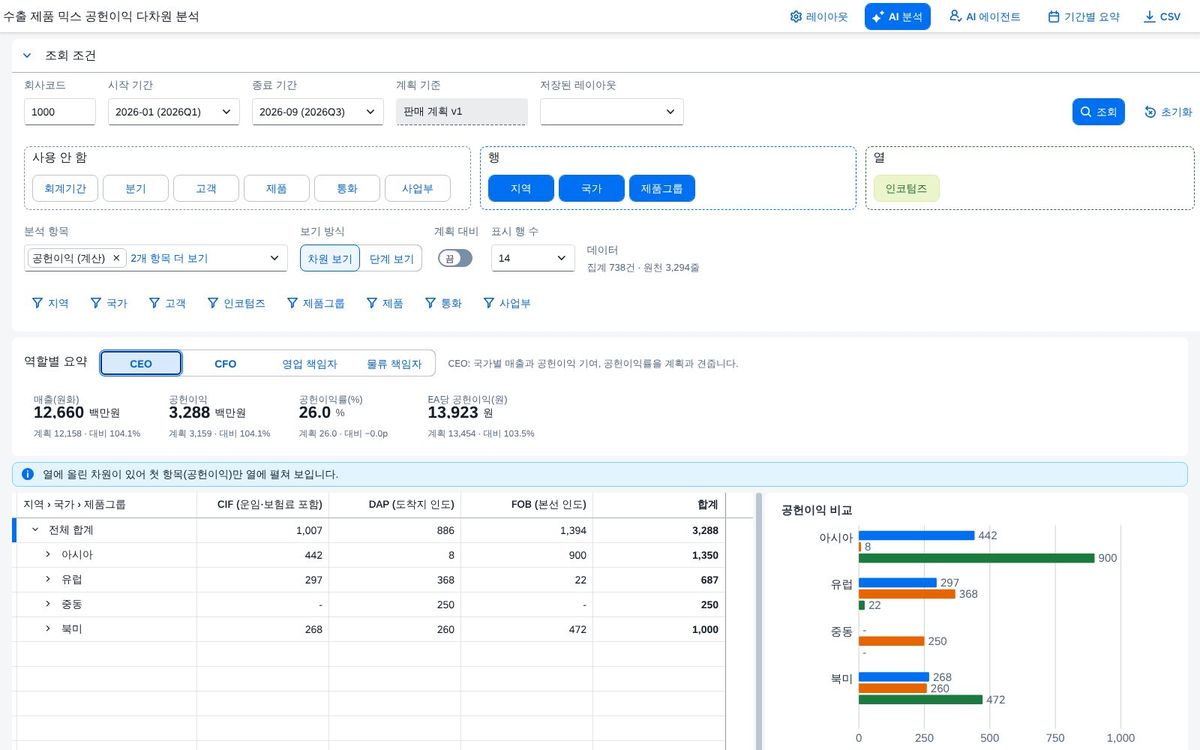Click the AI 분석 sparkle icon
The height and width of the screenshot is (750, 1200).
coord(878,17)
